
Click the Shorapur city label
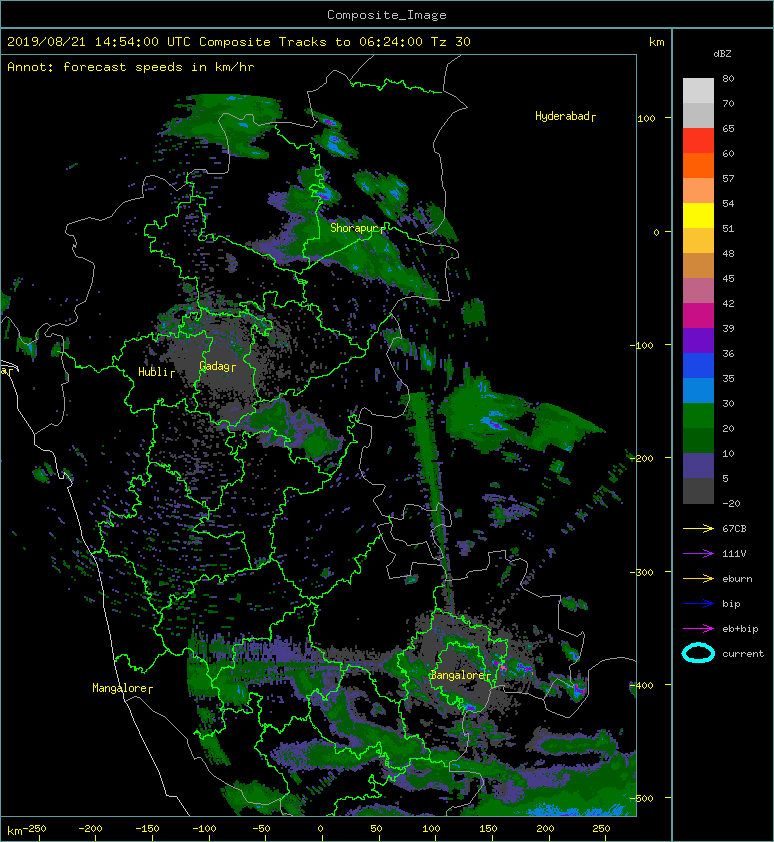pyautogui.click(x=358, y=228)
